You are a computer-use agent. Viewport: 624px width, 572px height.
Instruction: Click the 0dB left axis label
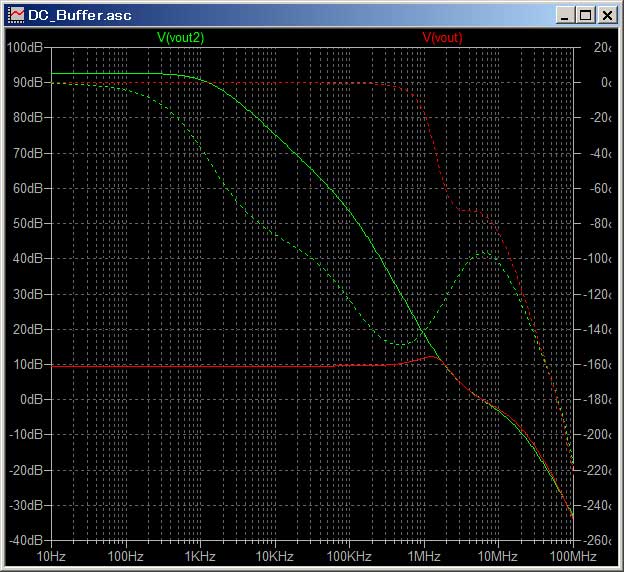pyautogui.click(x=31, y=399)
